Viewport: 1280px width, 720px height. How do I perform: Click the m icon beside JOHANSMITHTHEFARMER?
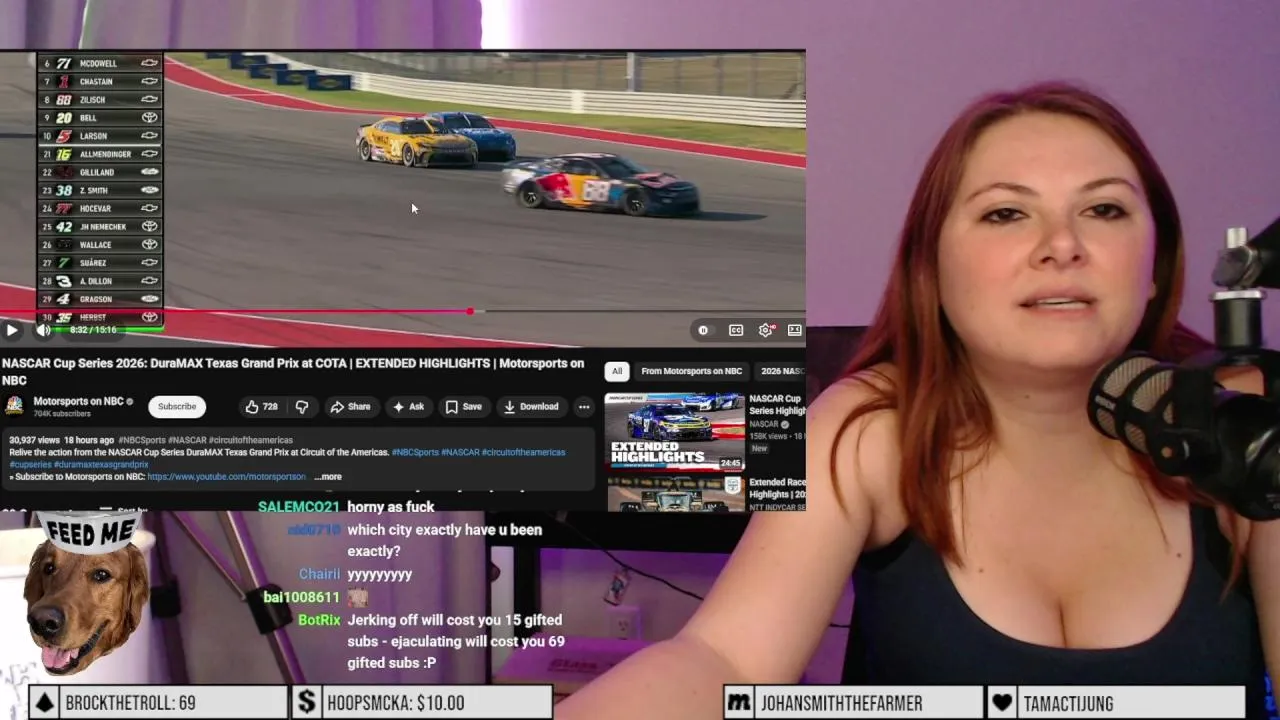point(739,703)
